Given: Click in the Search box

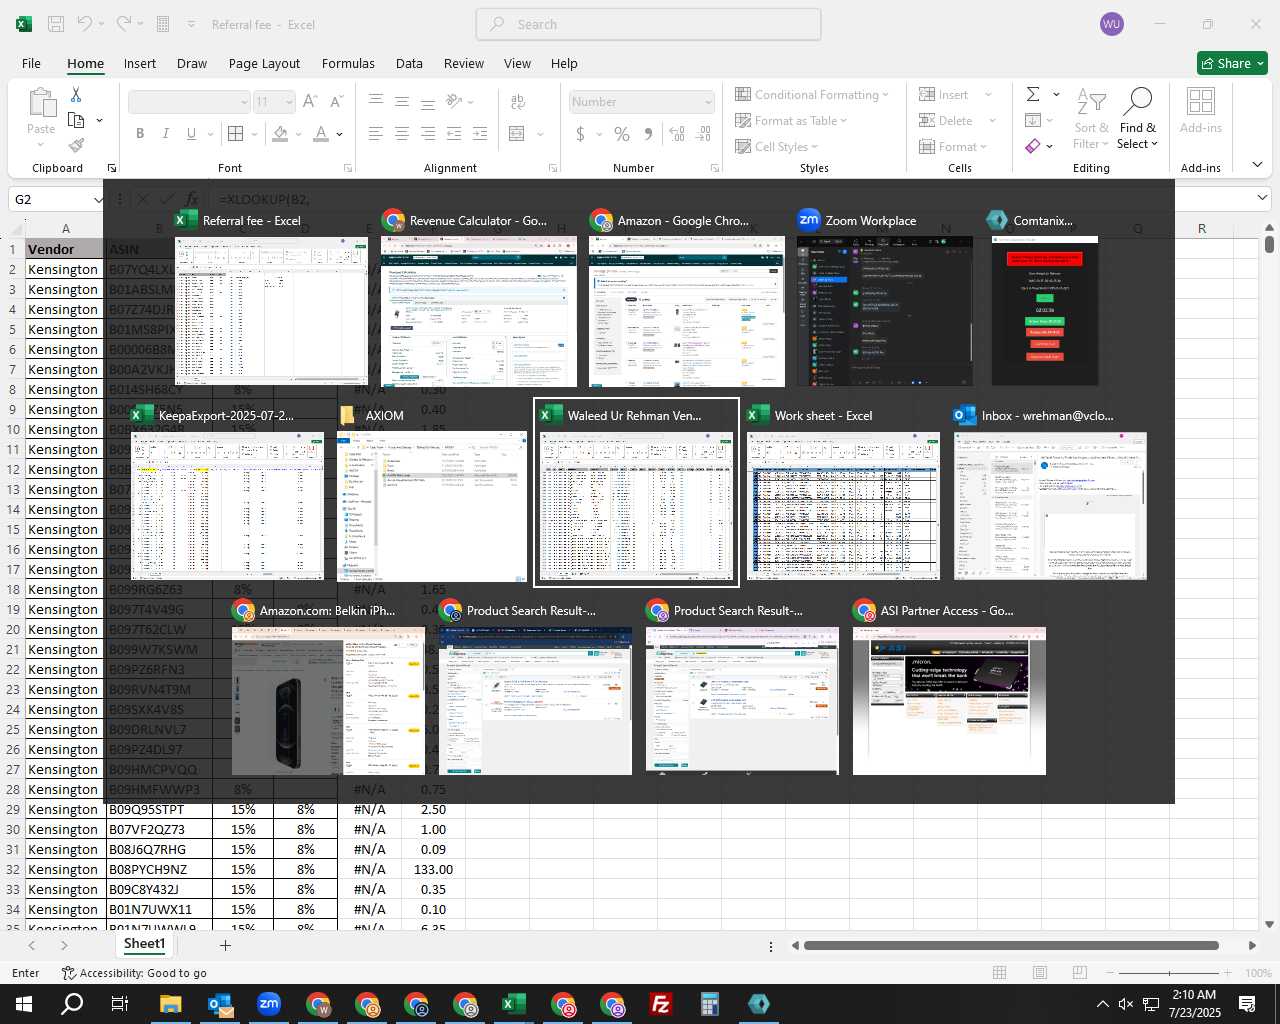Looking at the screenshot, I should [x=648, y=24].
